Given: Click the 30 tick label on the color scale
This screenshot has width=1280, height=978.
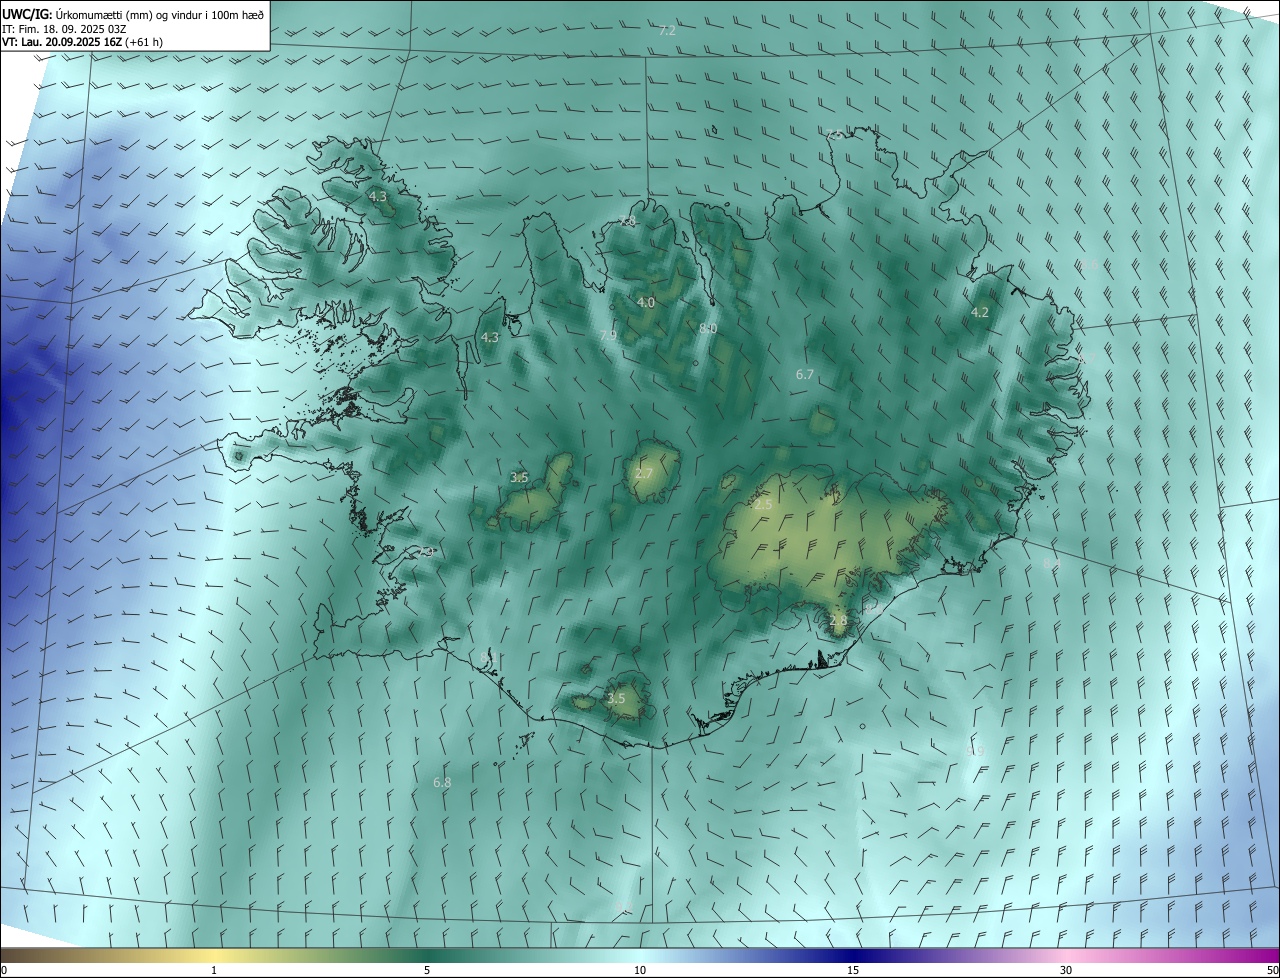Looking at the screenshot, I should point(1066,970).
